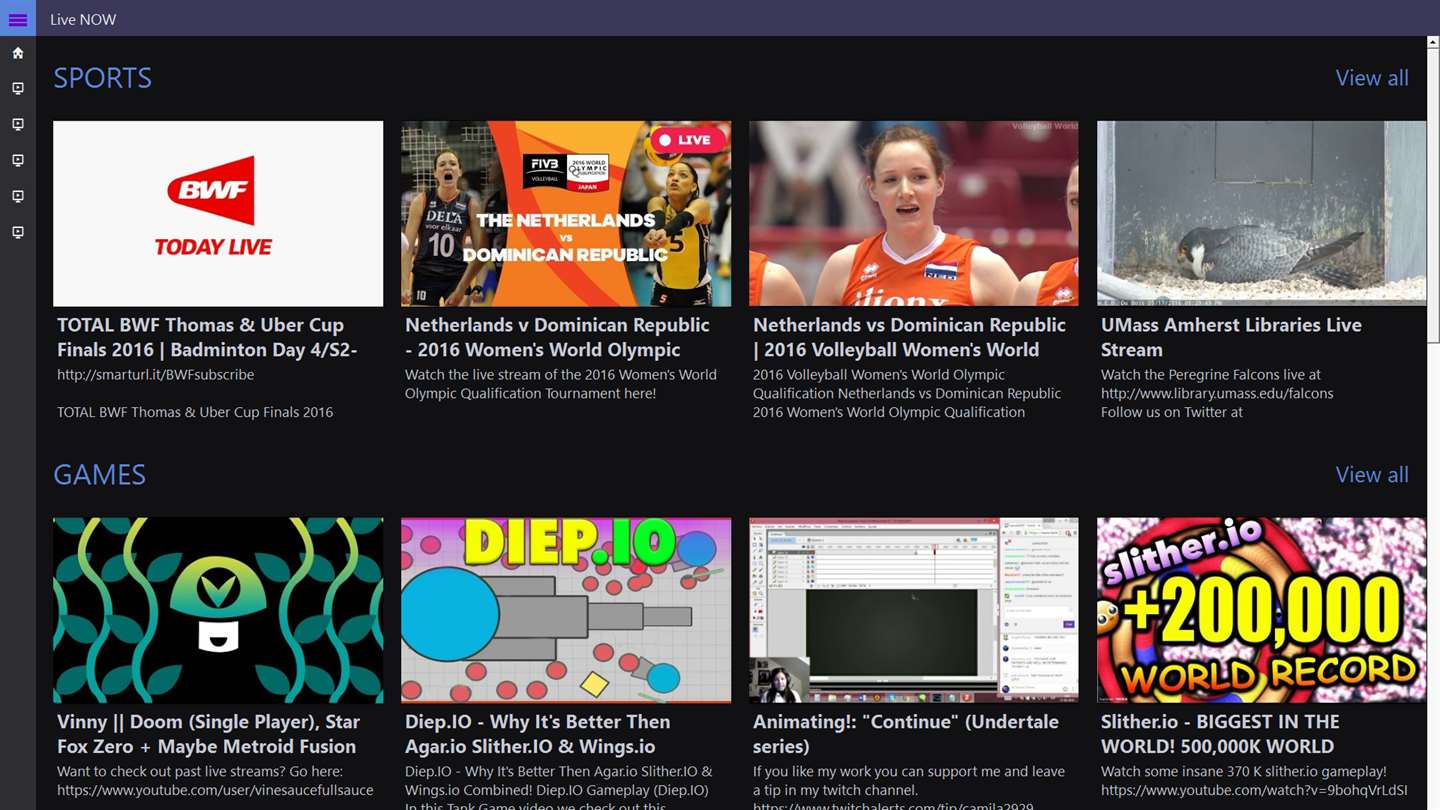Click the SPORTS section heading
The width and height of the screenshot is (1440, 810).
pos(103,78)
